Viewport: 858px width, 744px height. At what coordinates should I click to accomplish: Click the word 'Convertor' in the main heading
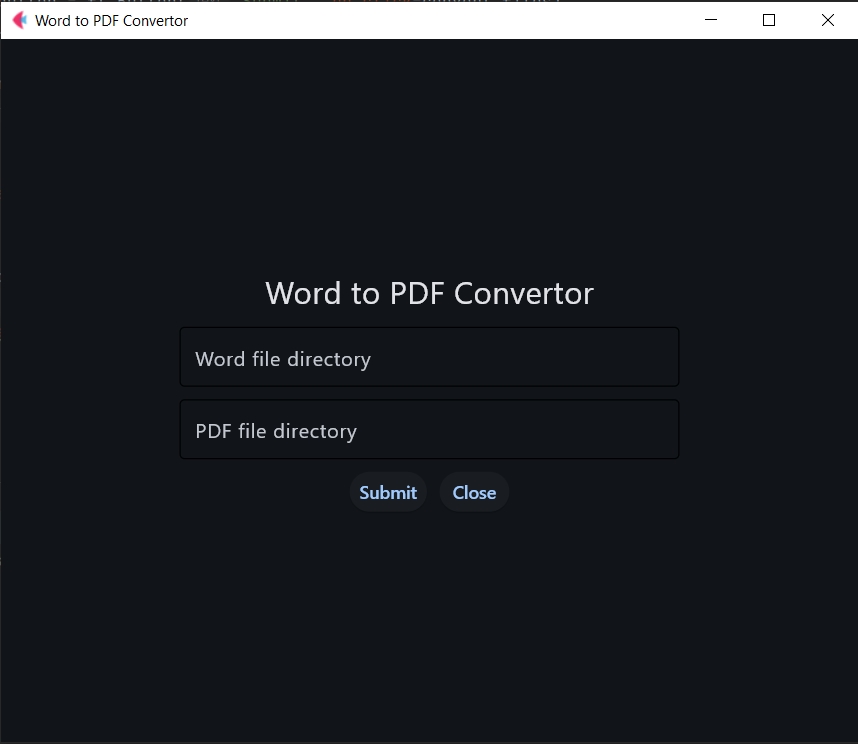(523, 293)
